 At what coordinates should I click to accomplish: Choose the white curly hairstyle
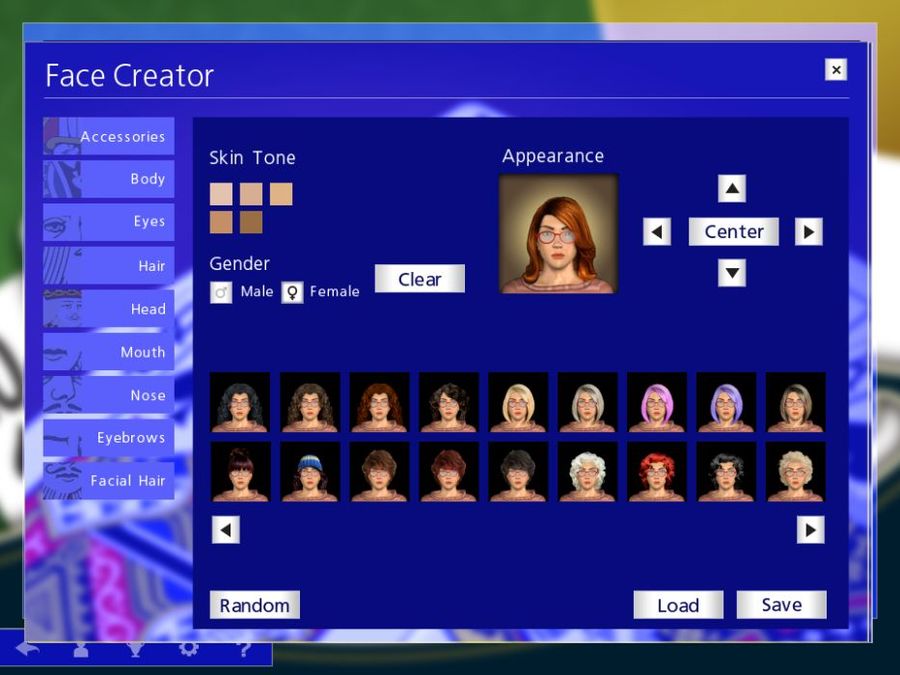pos(587,472)
